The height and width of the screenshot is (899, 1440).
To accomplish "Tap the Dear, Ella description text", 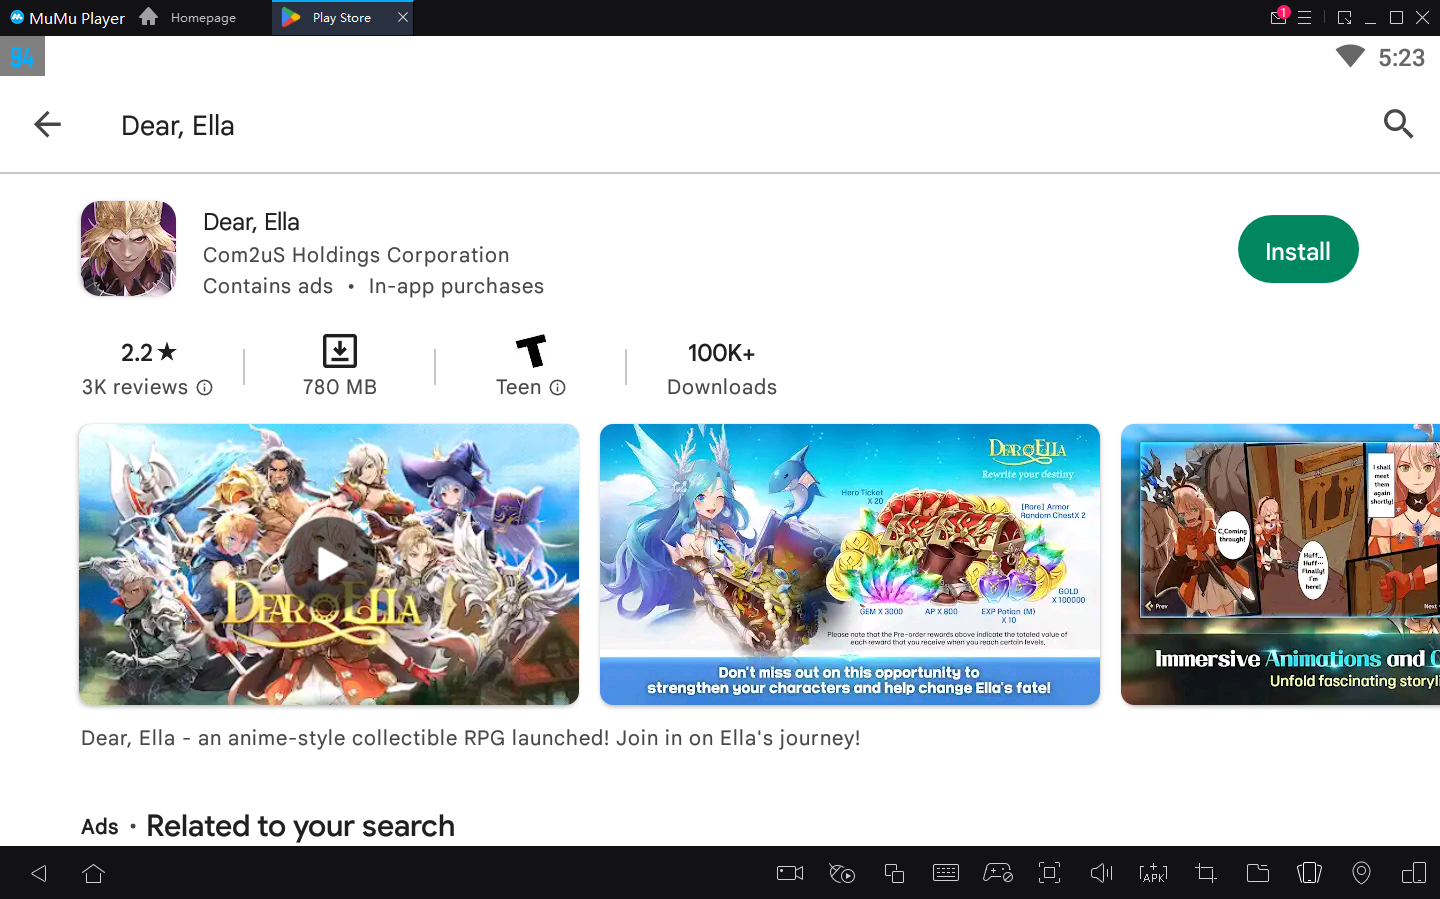I will pos(470,738).
